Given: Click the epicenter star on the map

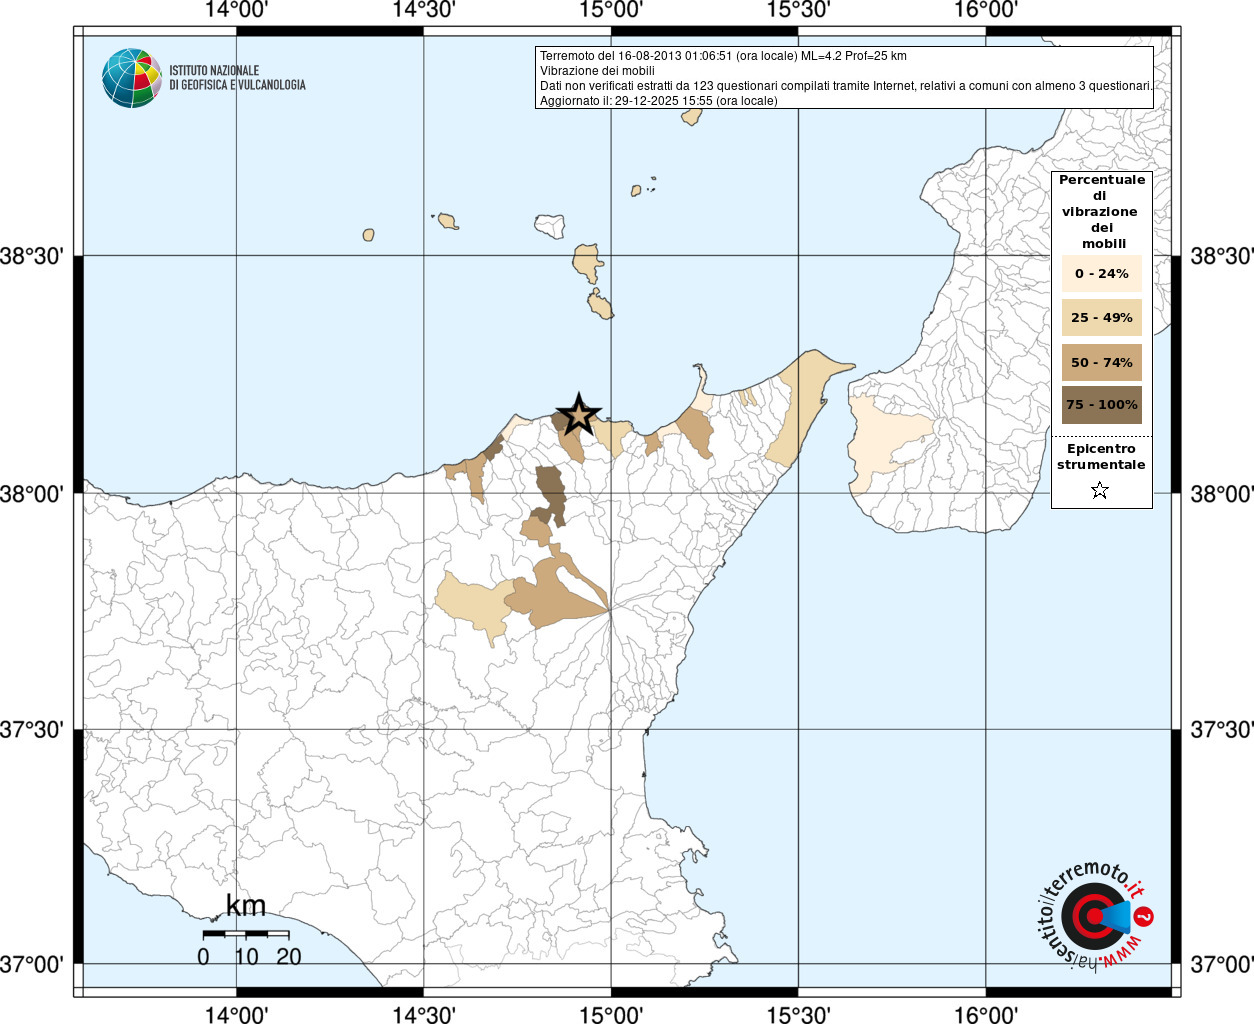Looking at the screenshot, I should [x=578, y=415].
